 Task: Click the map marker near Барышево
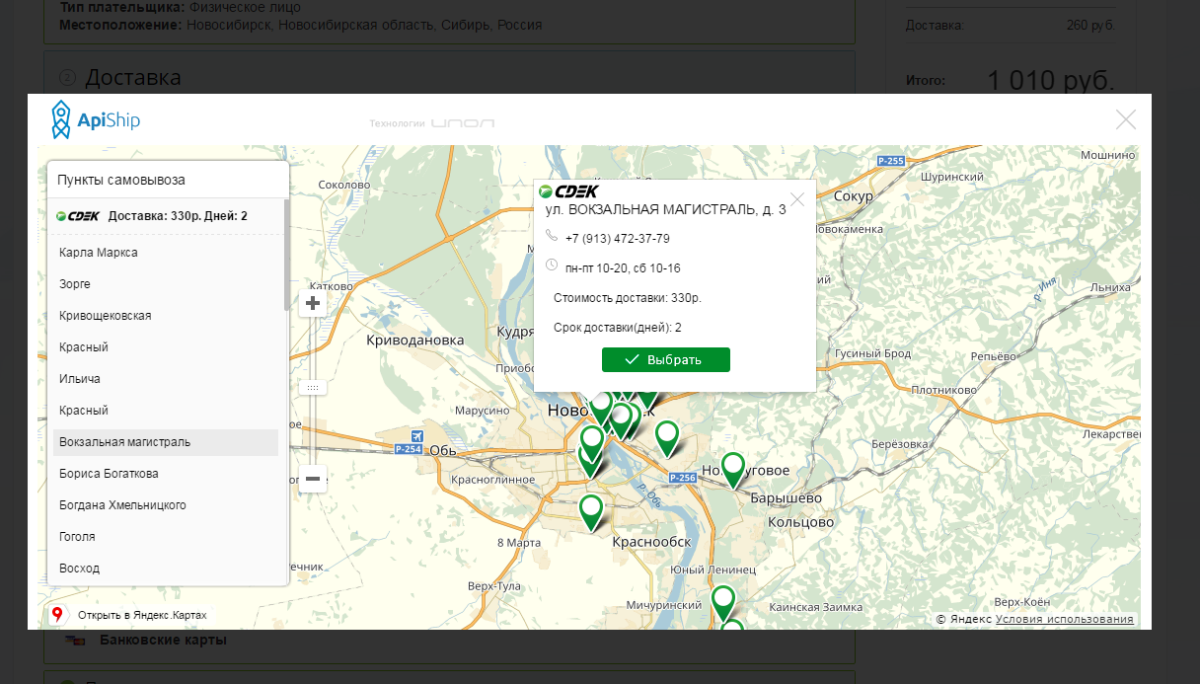733,467
